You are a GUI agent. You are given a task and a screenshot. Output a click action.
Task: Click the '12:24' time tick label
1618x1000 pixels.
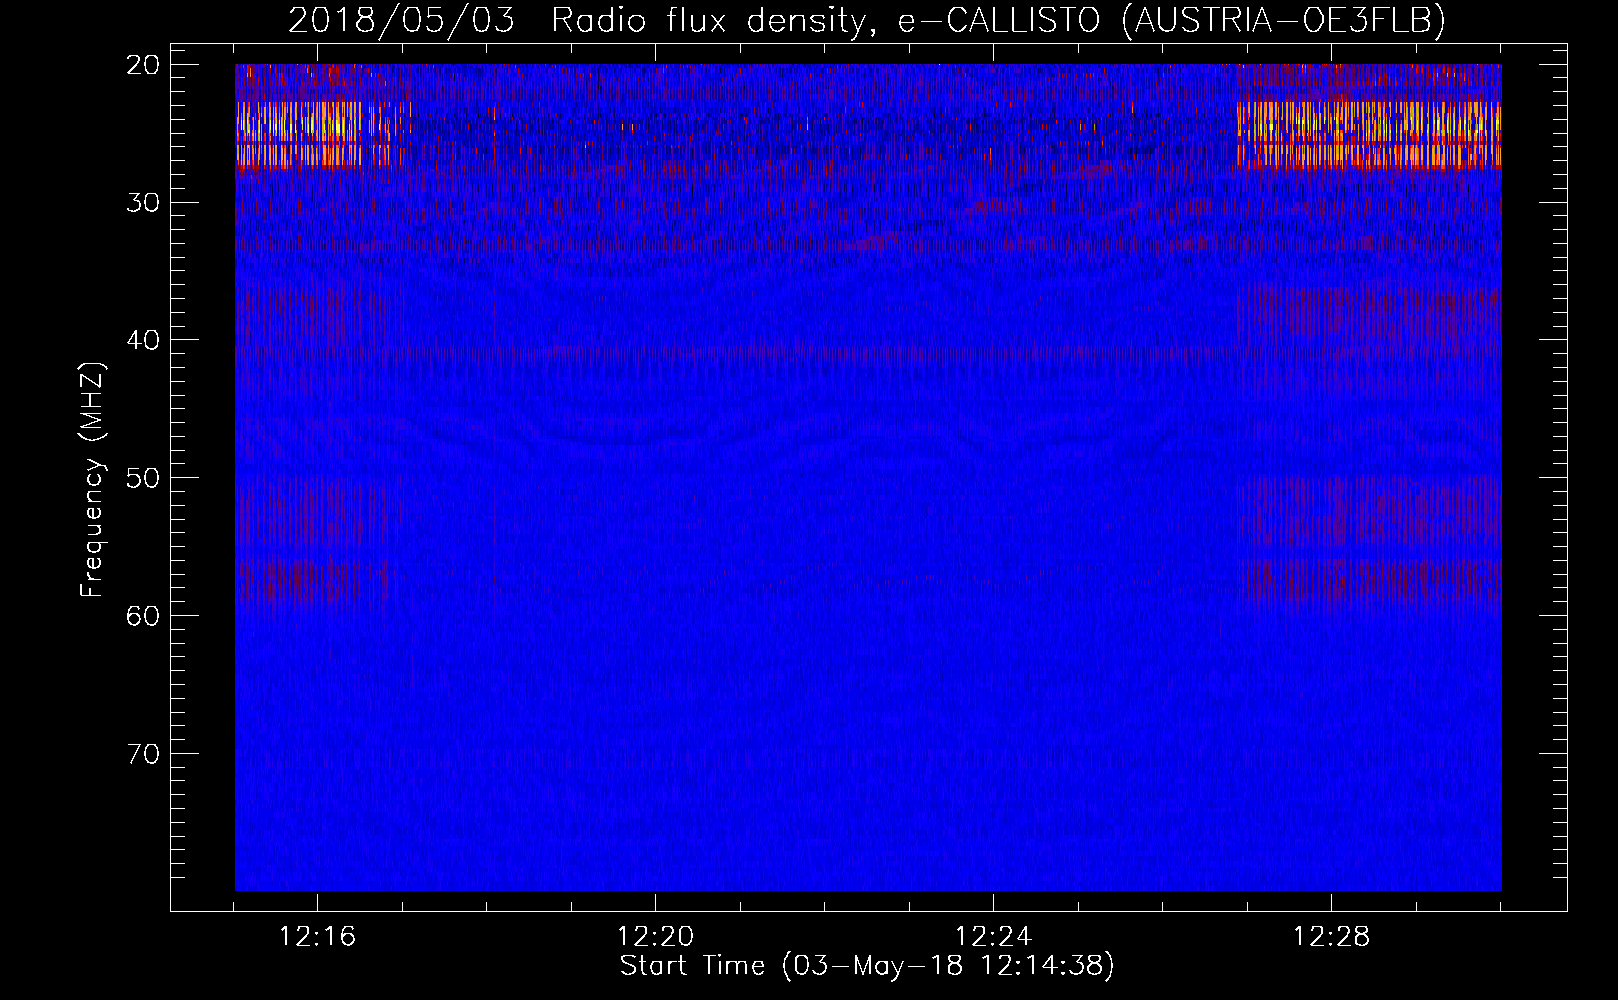pyautogui.click(x=993, y=937)
